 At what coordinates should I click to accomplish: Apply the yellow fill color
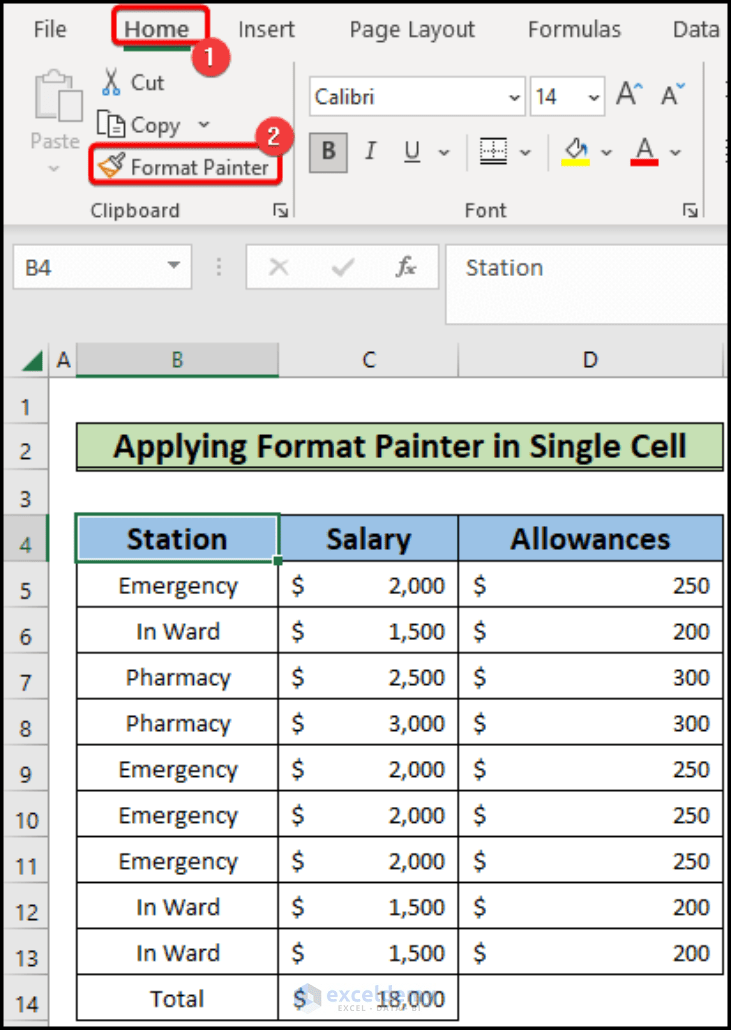pos(576,152)
